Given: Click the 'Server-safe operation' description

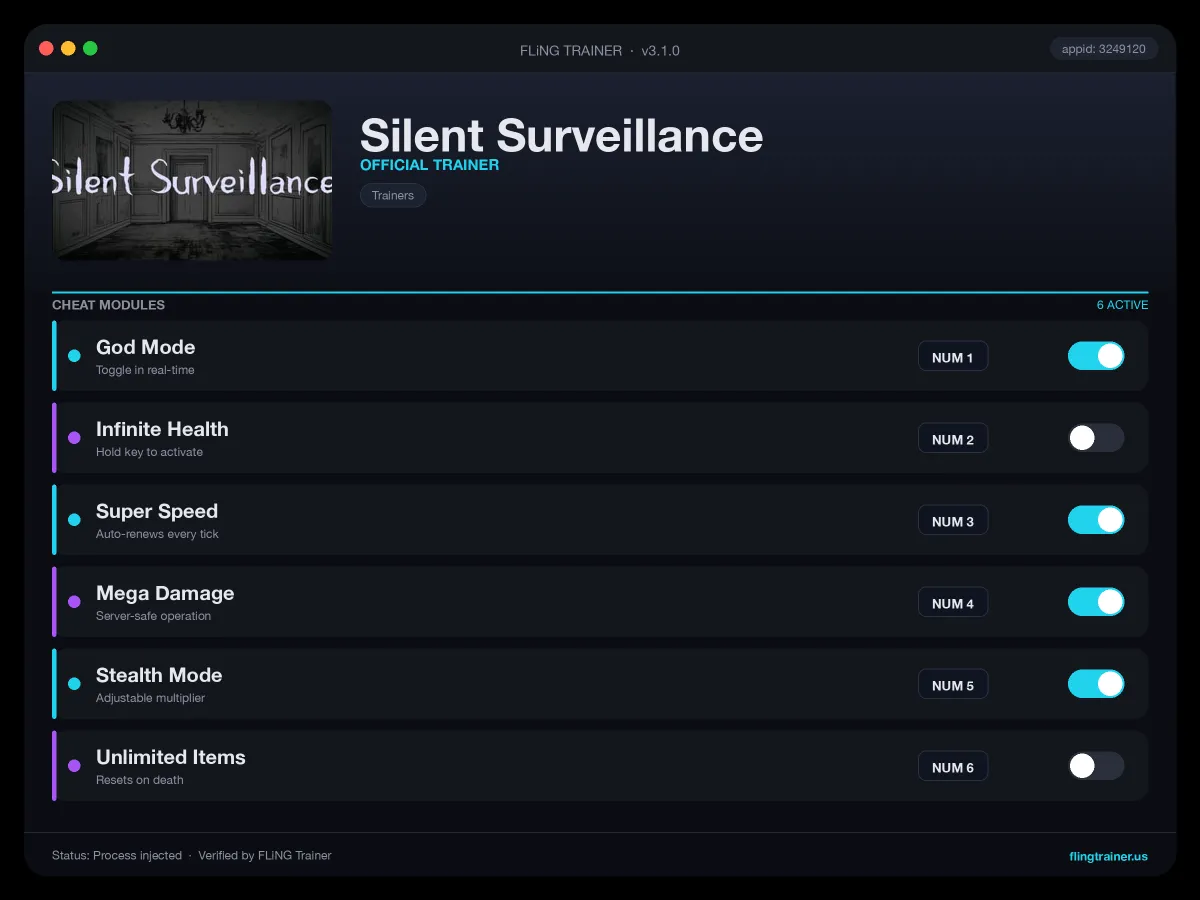Looking at the screenshot, I should click(x=153, y=616).
